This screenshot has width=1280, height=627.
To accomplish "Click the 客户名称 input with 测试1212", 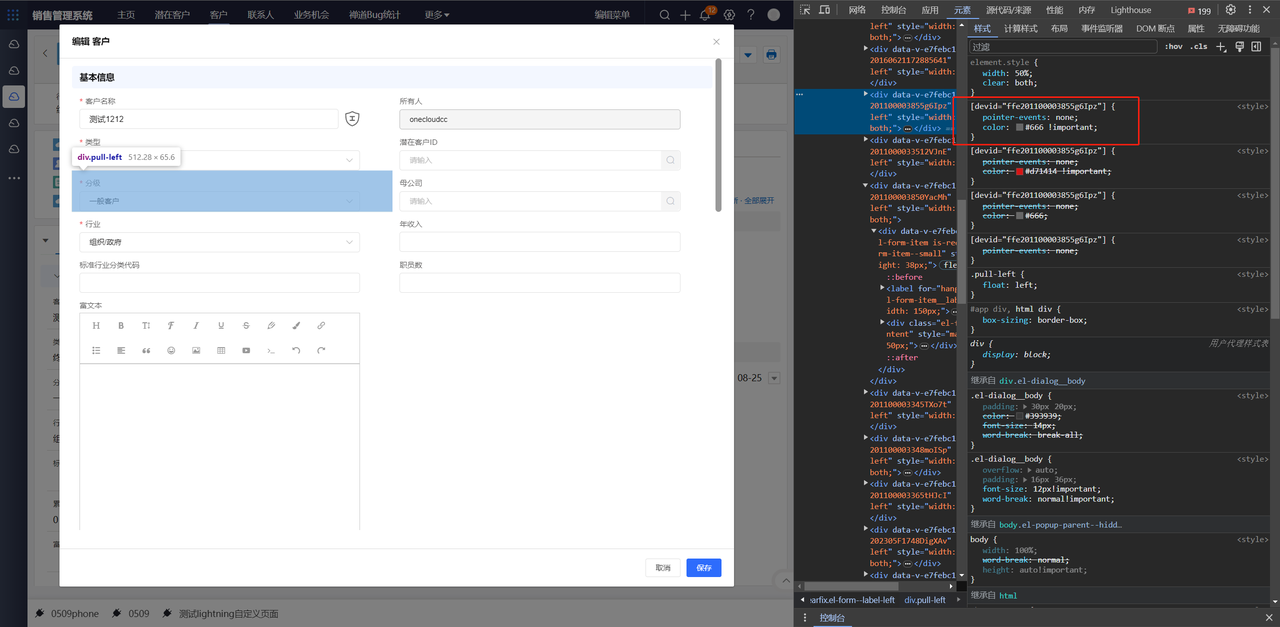I will [209, 119].
